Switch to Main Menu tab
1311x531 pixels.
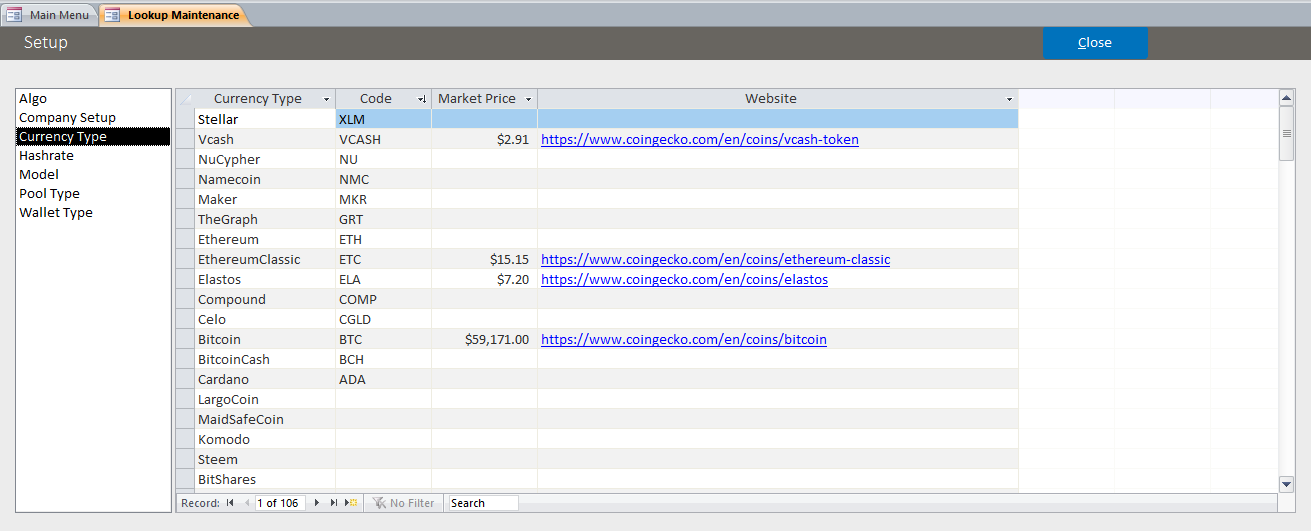pyautogui.click(x=50, y=15)
